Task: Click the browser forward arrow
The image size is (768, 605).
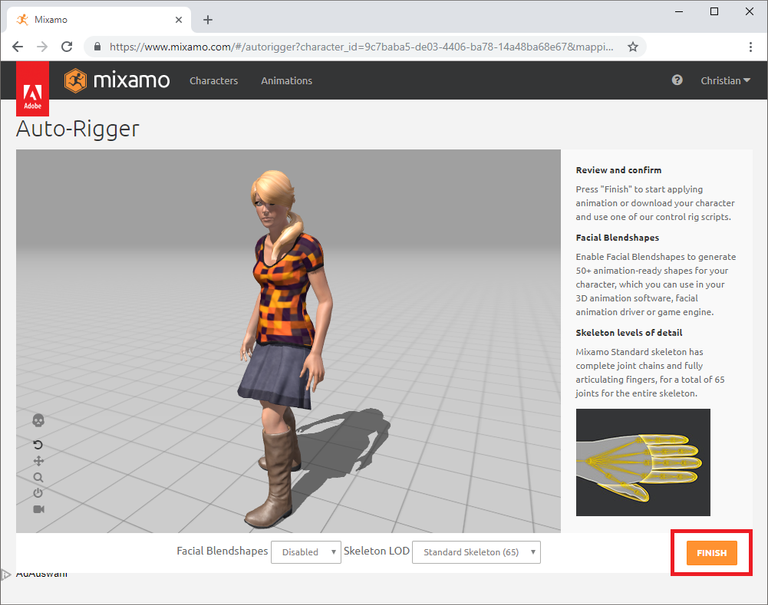Action: click(42, 47)
